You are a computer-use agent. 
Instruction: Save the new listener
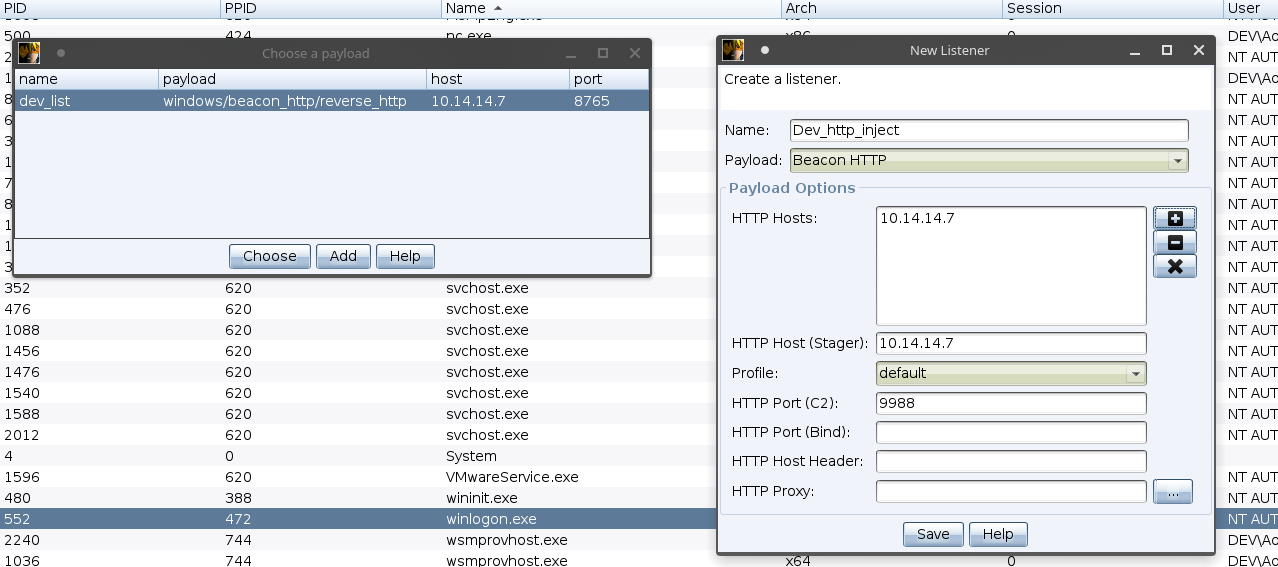[x=932, y=534]
